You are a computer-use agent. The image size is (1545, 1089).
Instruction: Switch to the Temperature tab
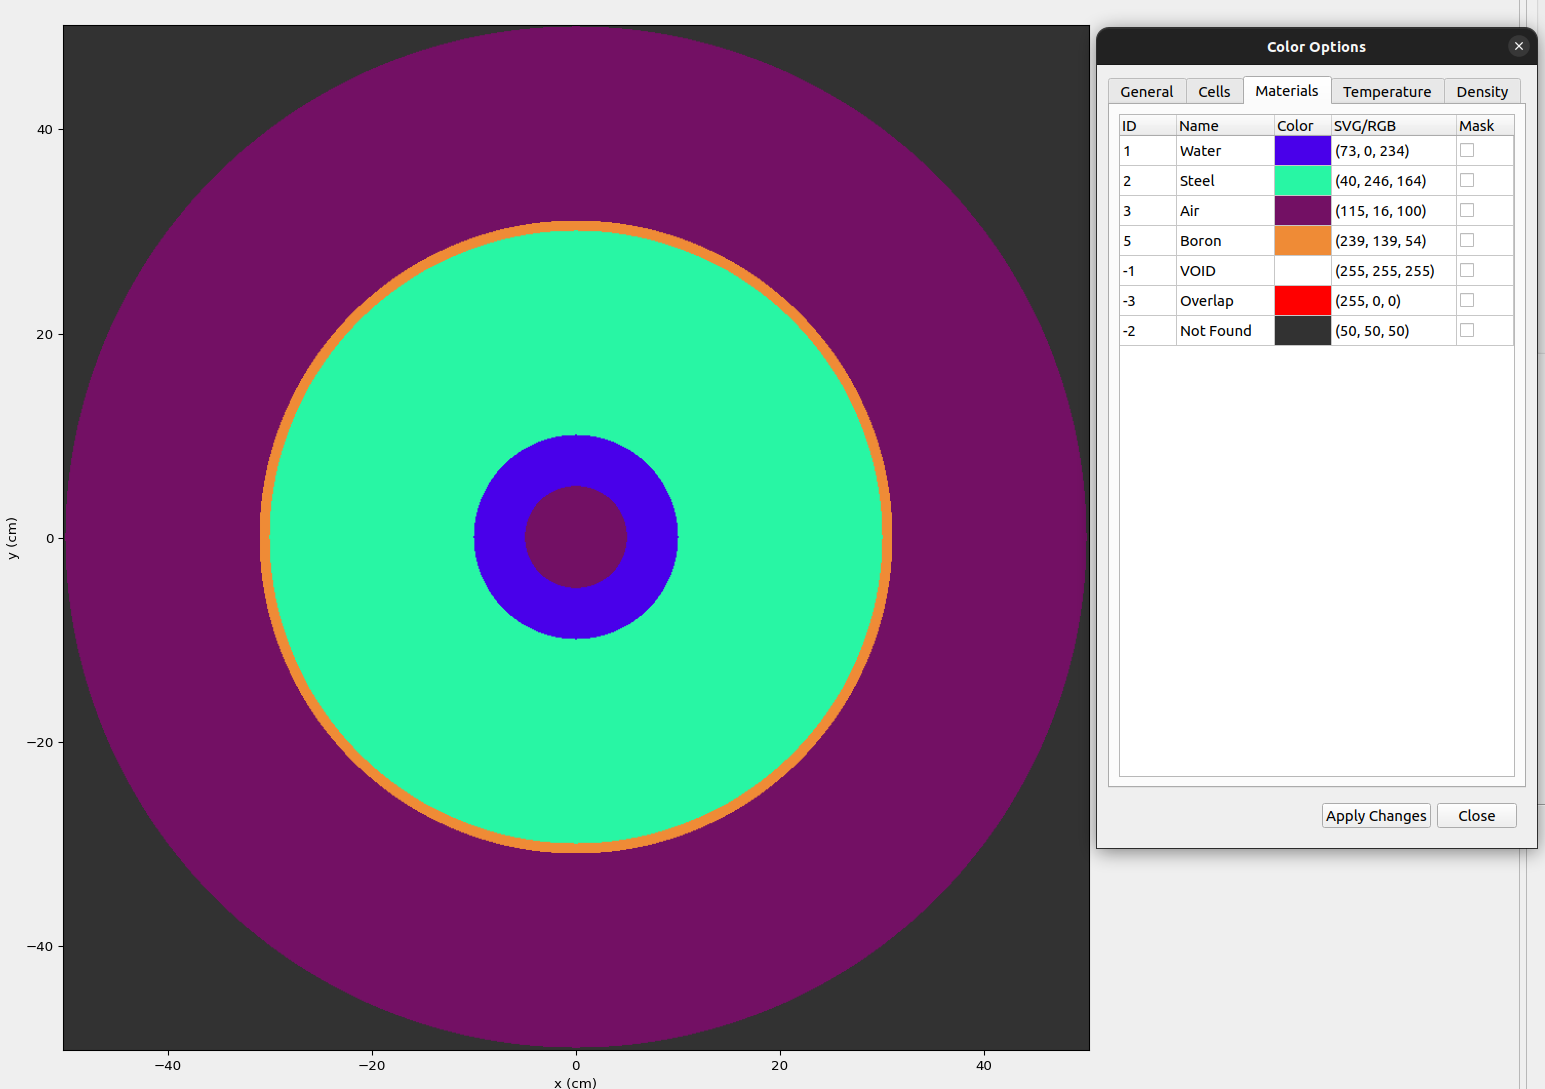[x=1387, y=91]
